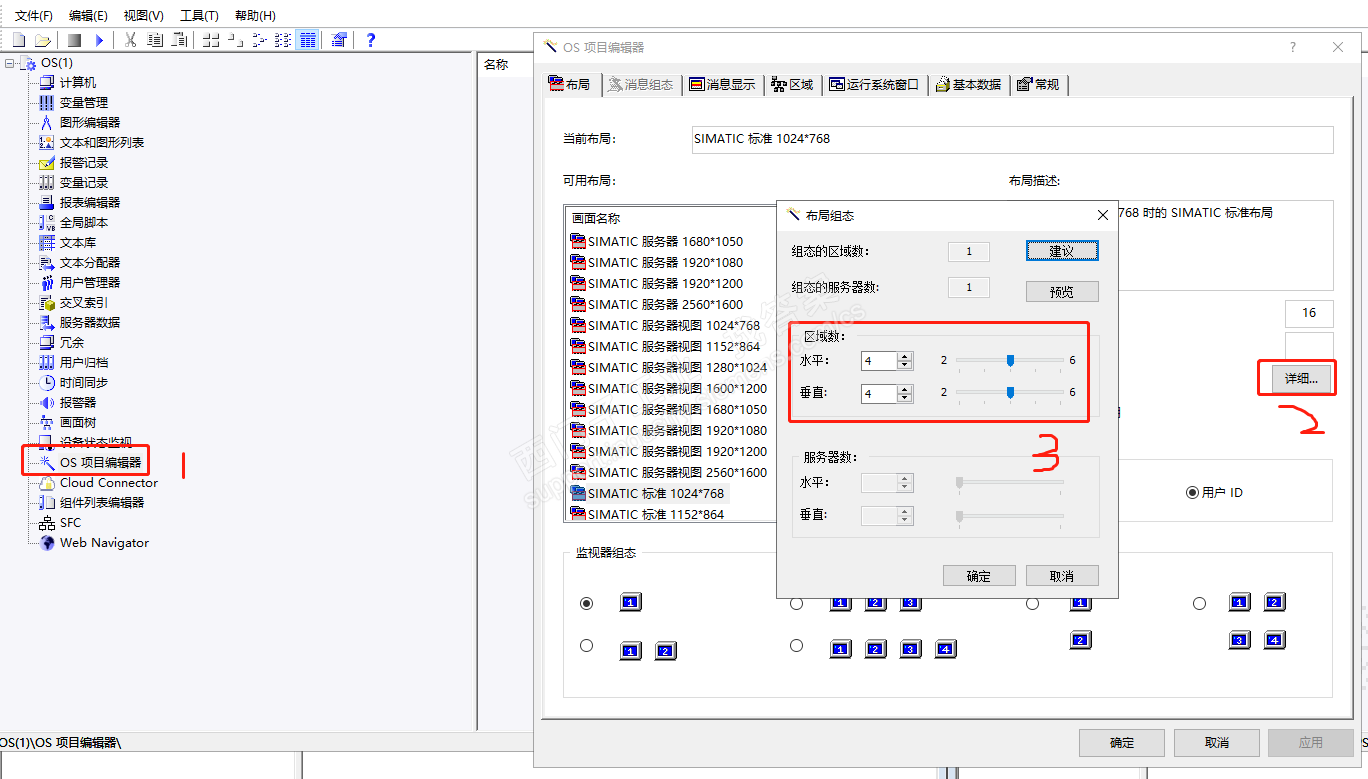Collapse the OS(1) tree root node
Screen dimensions: 1368x779
(9, 63)
